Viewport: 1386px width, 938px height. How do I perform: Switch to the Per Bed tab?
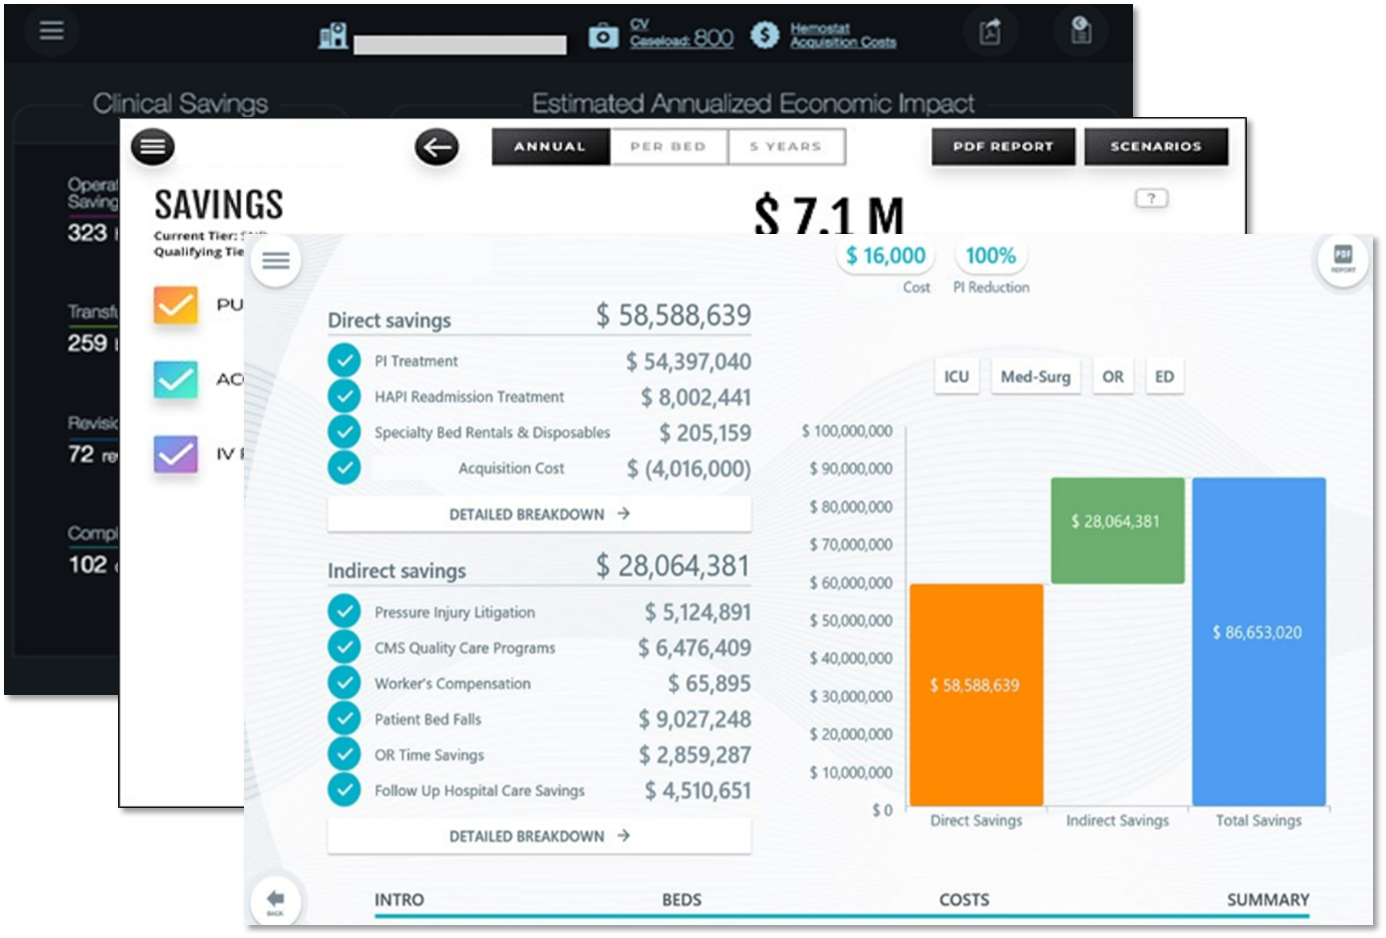[x=667, y=146]
